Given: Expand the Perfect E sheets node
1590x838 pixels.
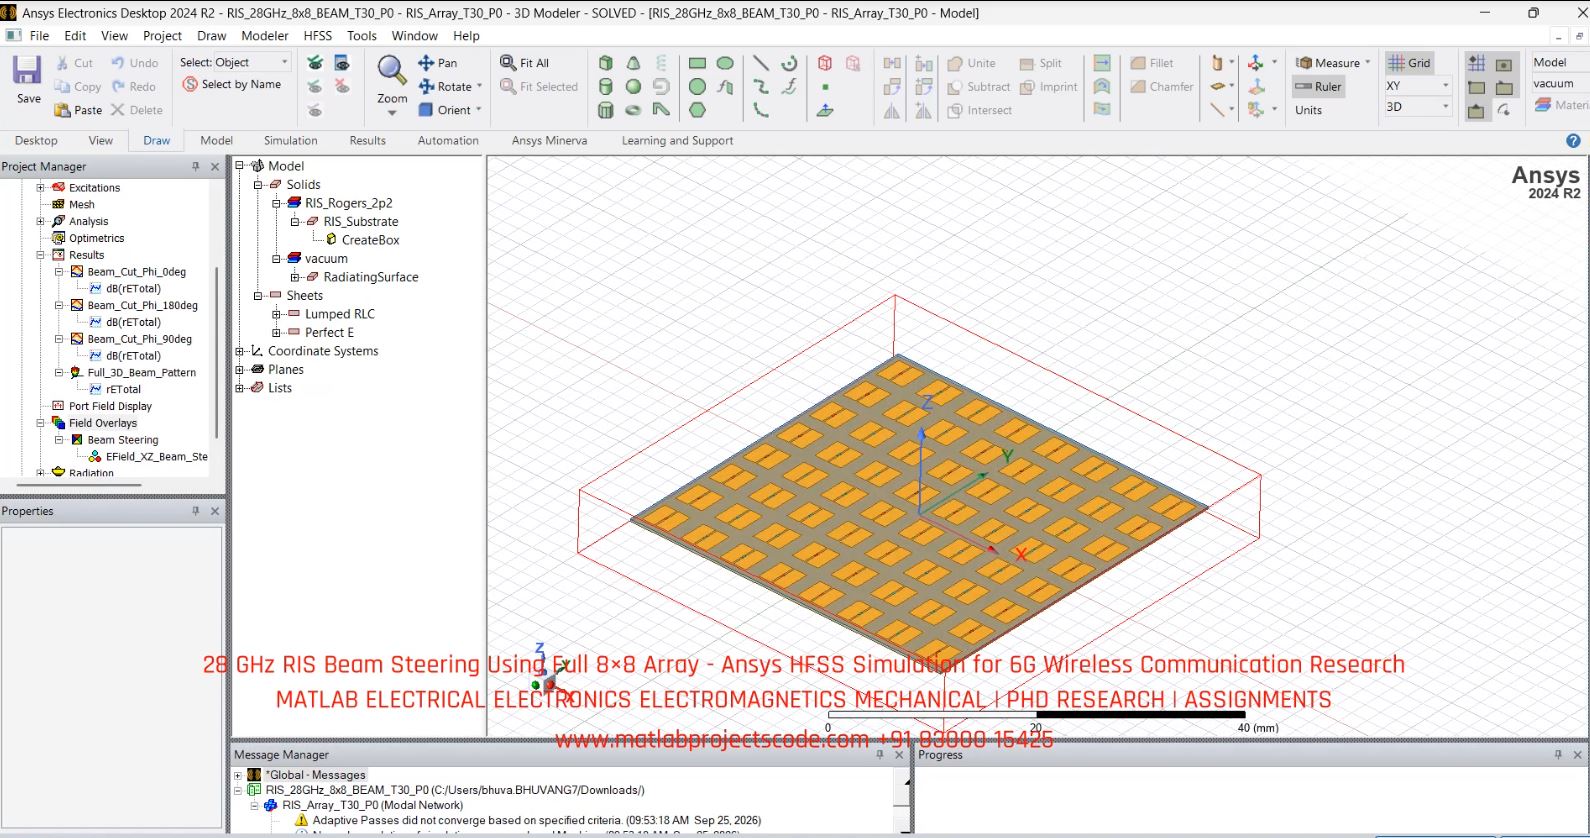Looking at the screenshot, I should tap(277, 333).
